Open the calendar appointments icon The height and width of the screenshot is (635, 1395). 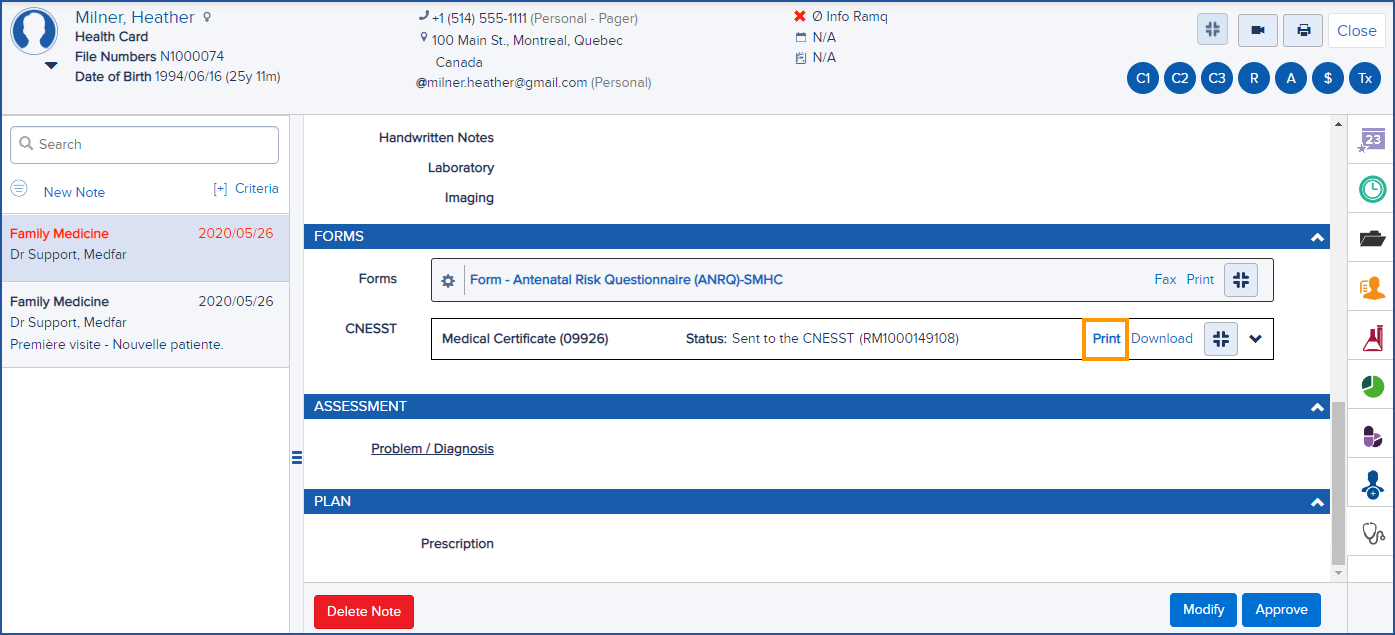1371,140
